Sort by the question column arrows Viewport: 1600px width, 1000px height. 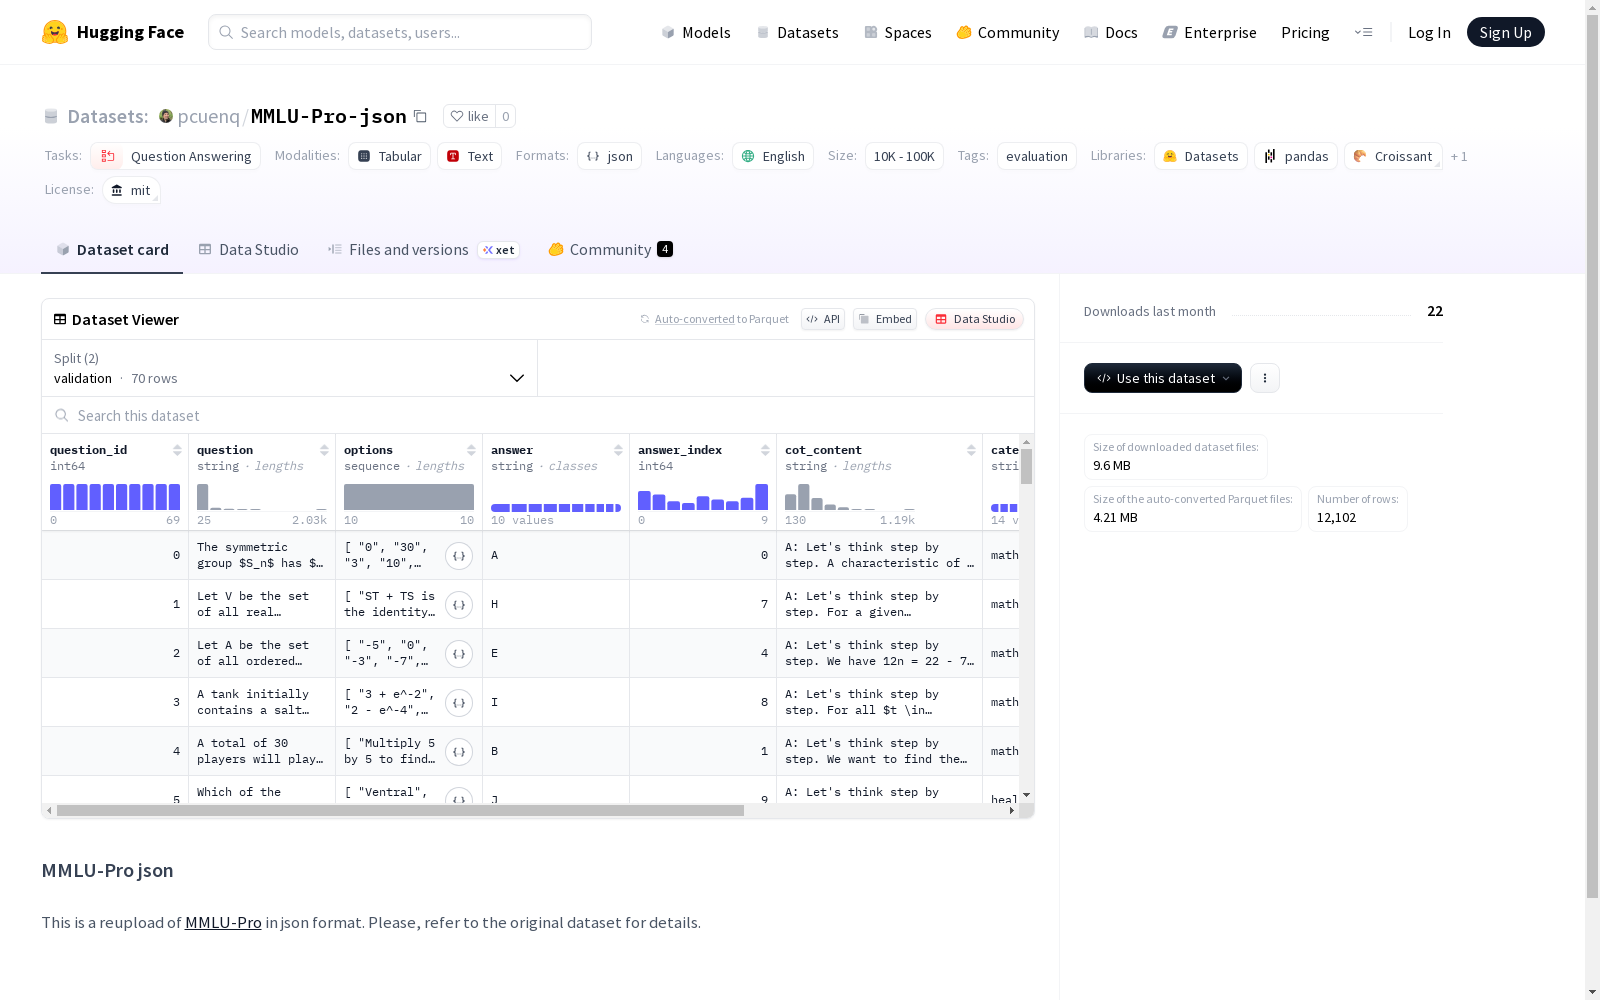324,450
